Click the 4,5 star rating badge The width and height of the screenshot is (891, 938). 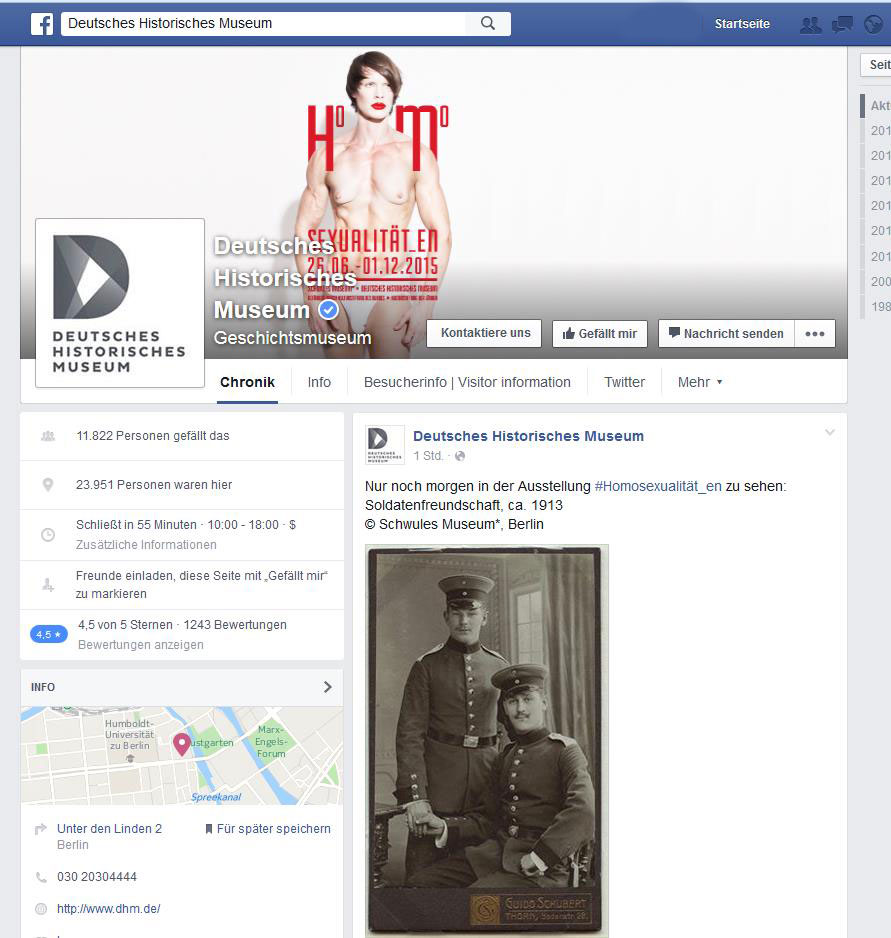[49, 634]
